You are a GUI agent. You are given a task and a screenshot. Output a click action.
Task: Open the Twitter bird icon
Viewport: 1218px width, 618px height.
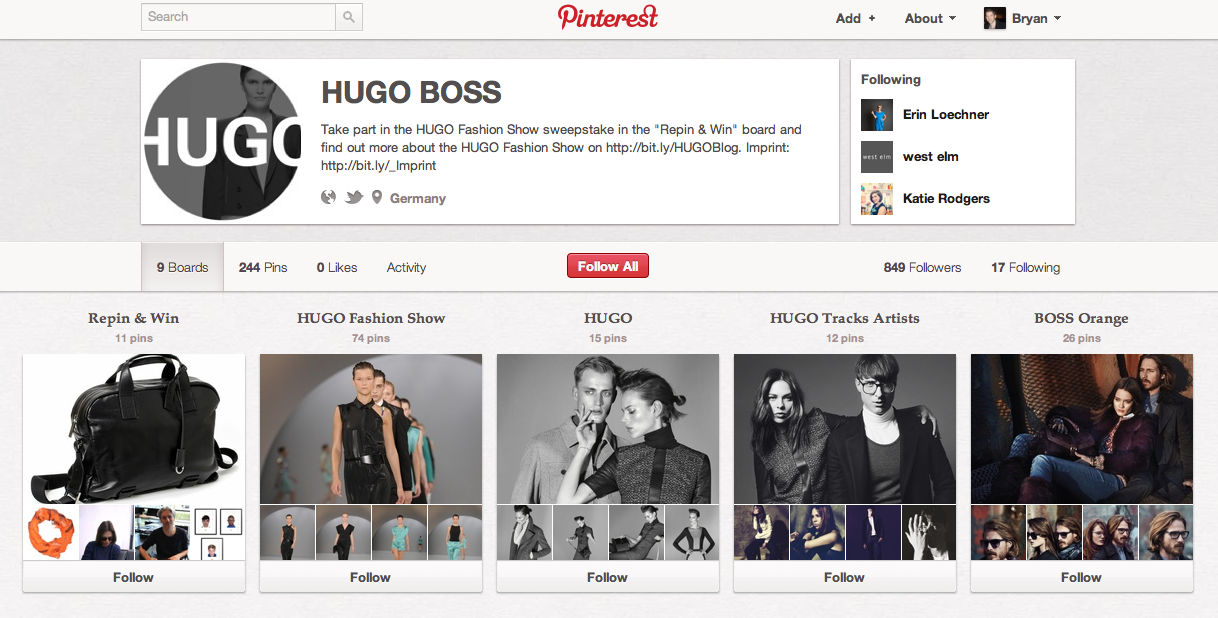pos(354,198)
